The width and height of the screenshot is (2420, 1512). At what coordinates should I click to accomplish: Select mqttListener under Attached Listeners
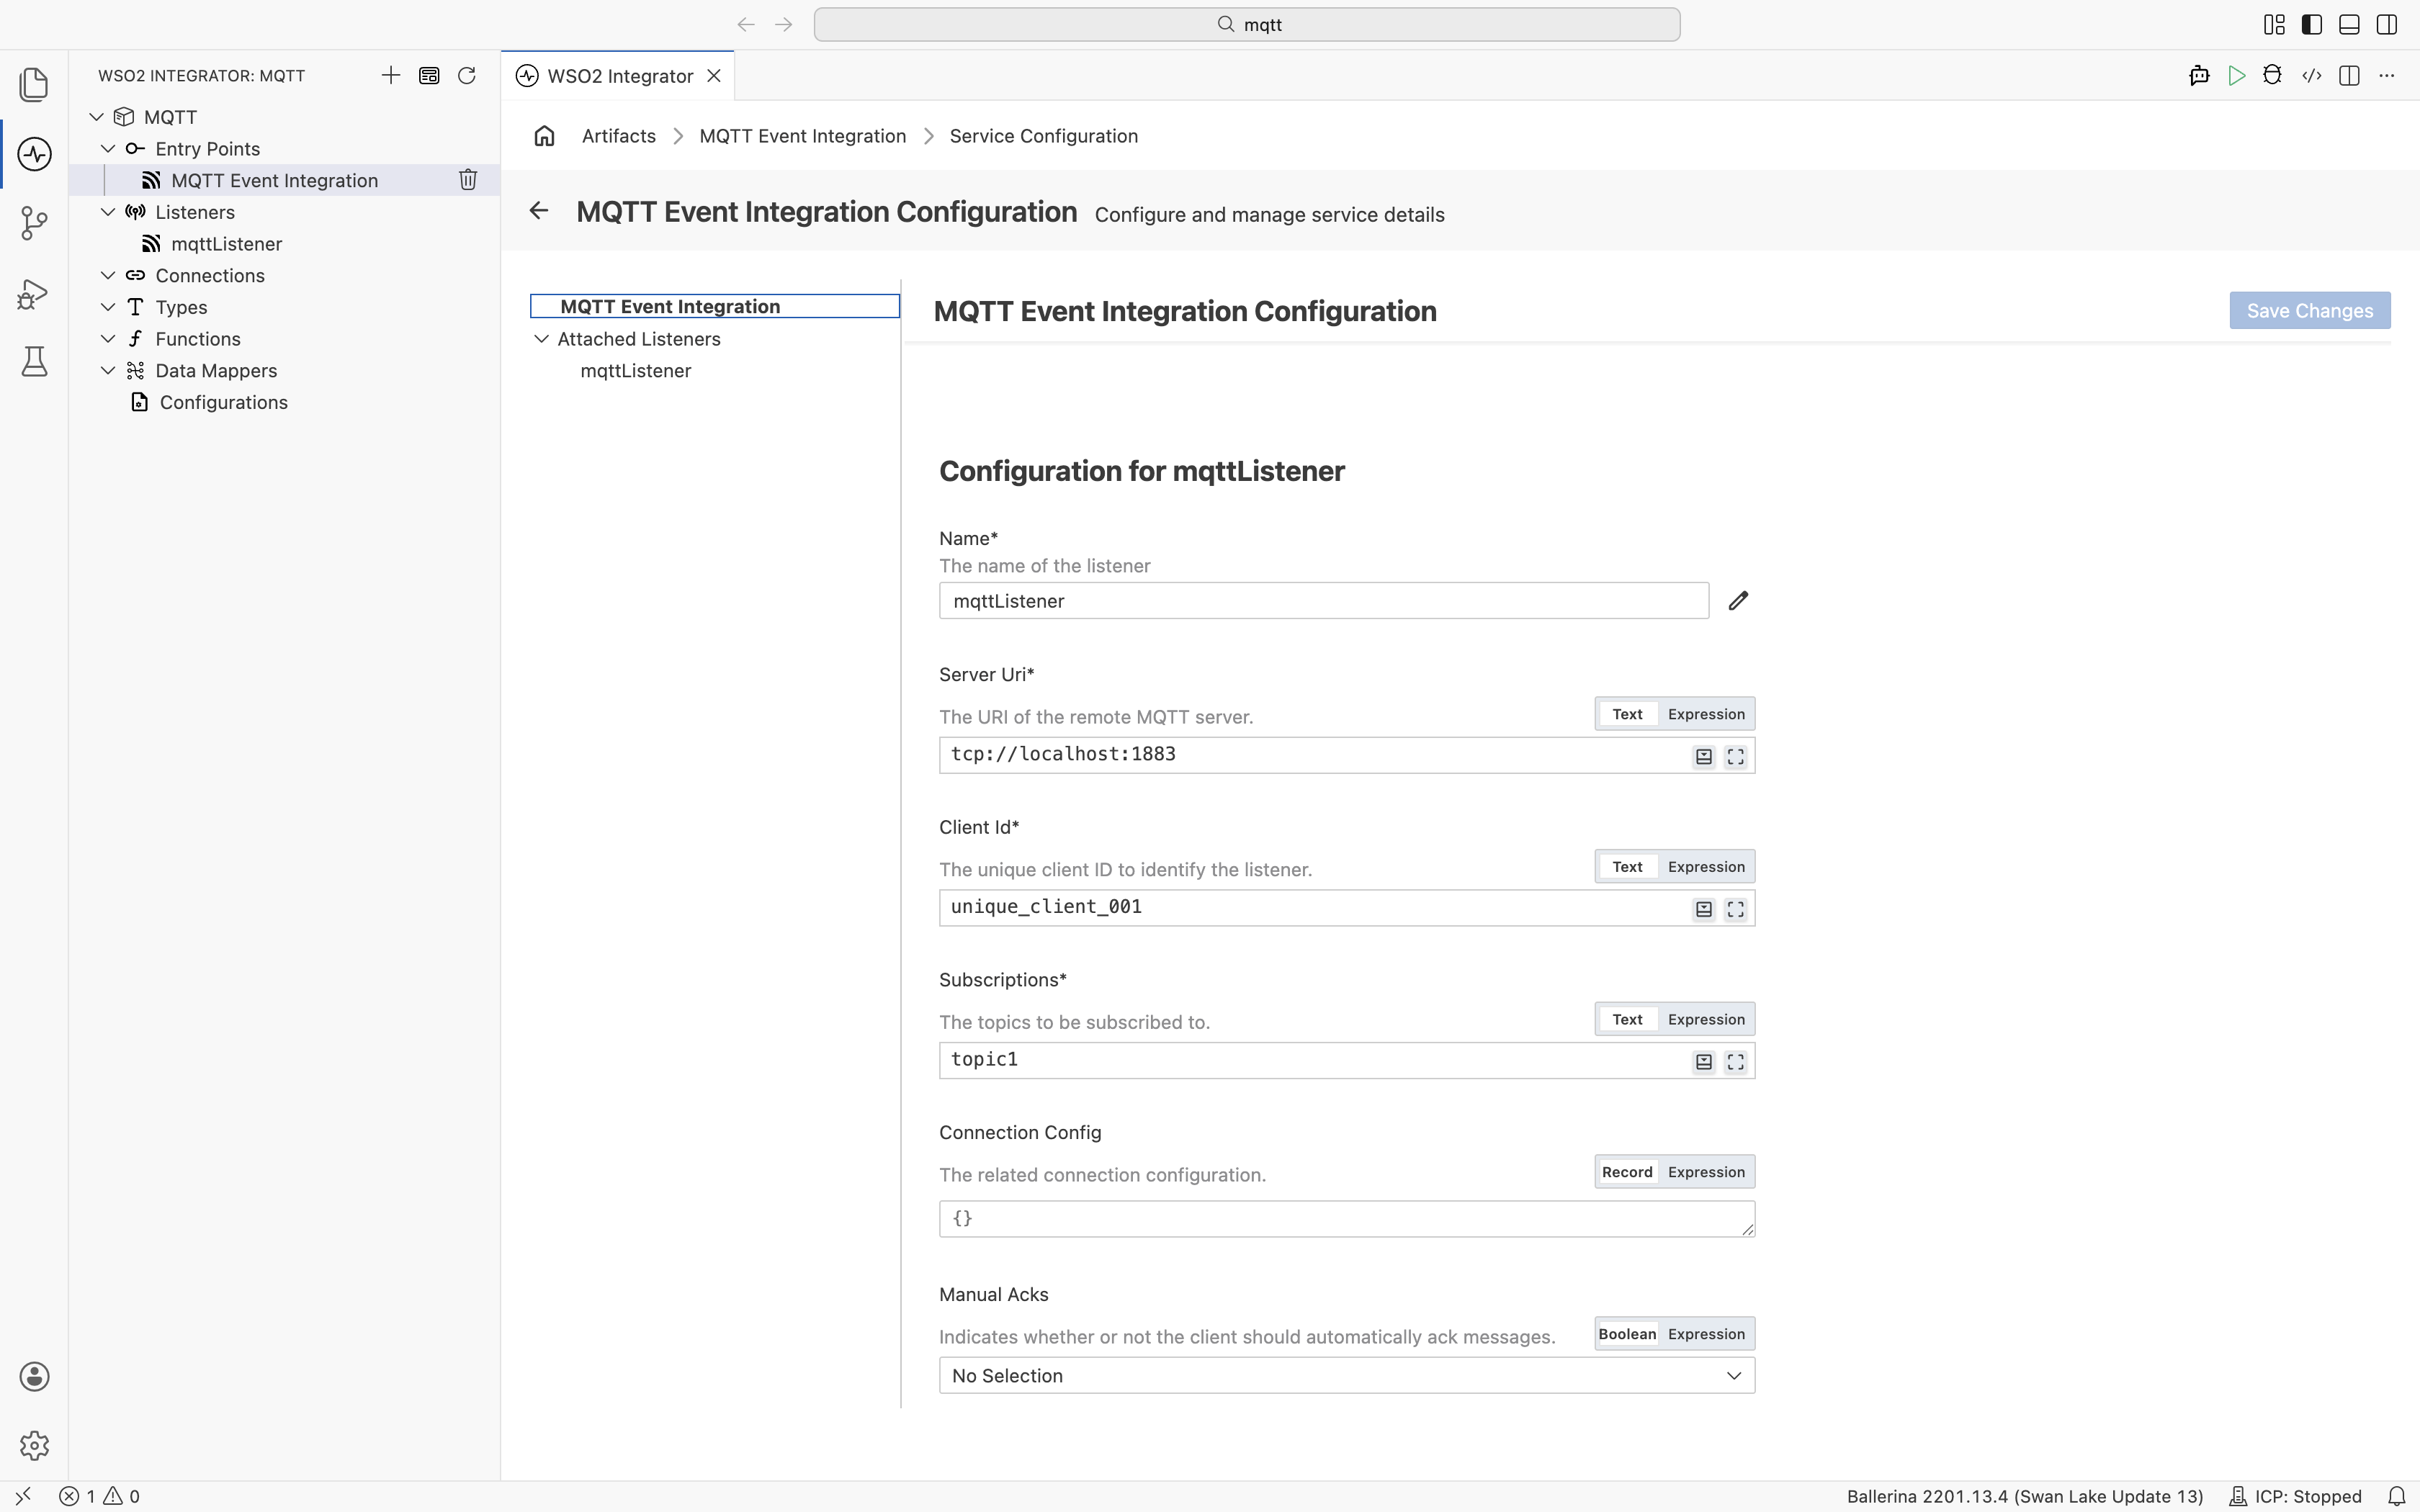tap(636, 371)
